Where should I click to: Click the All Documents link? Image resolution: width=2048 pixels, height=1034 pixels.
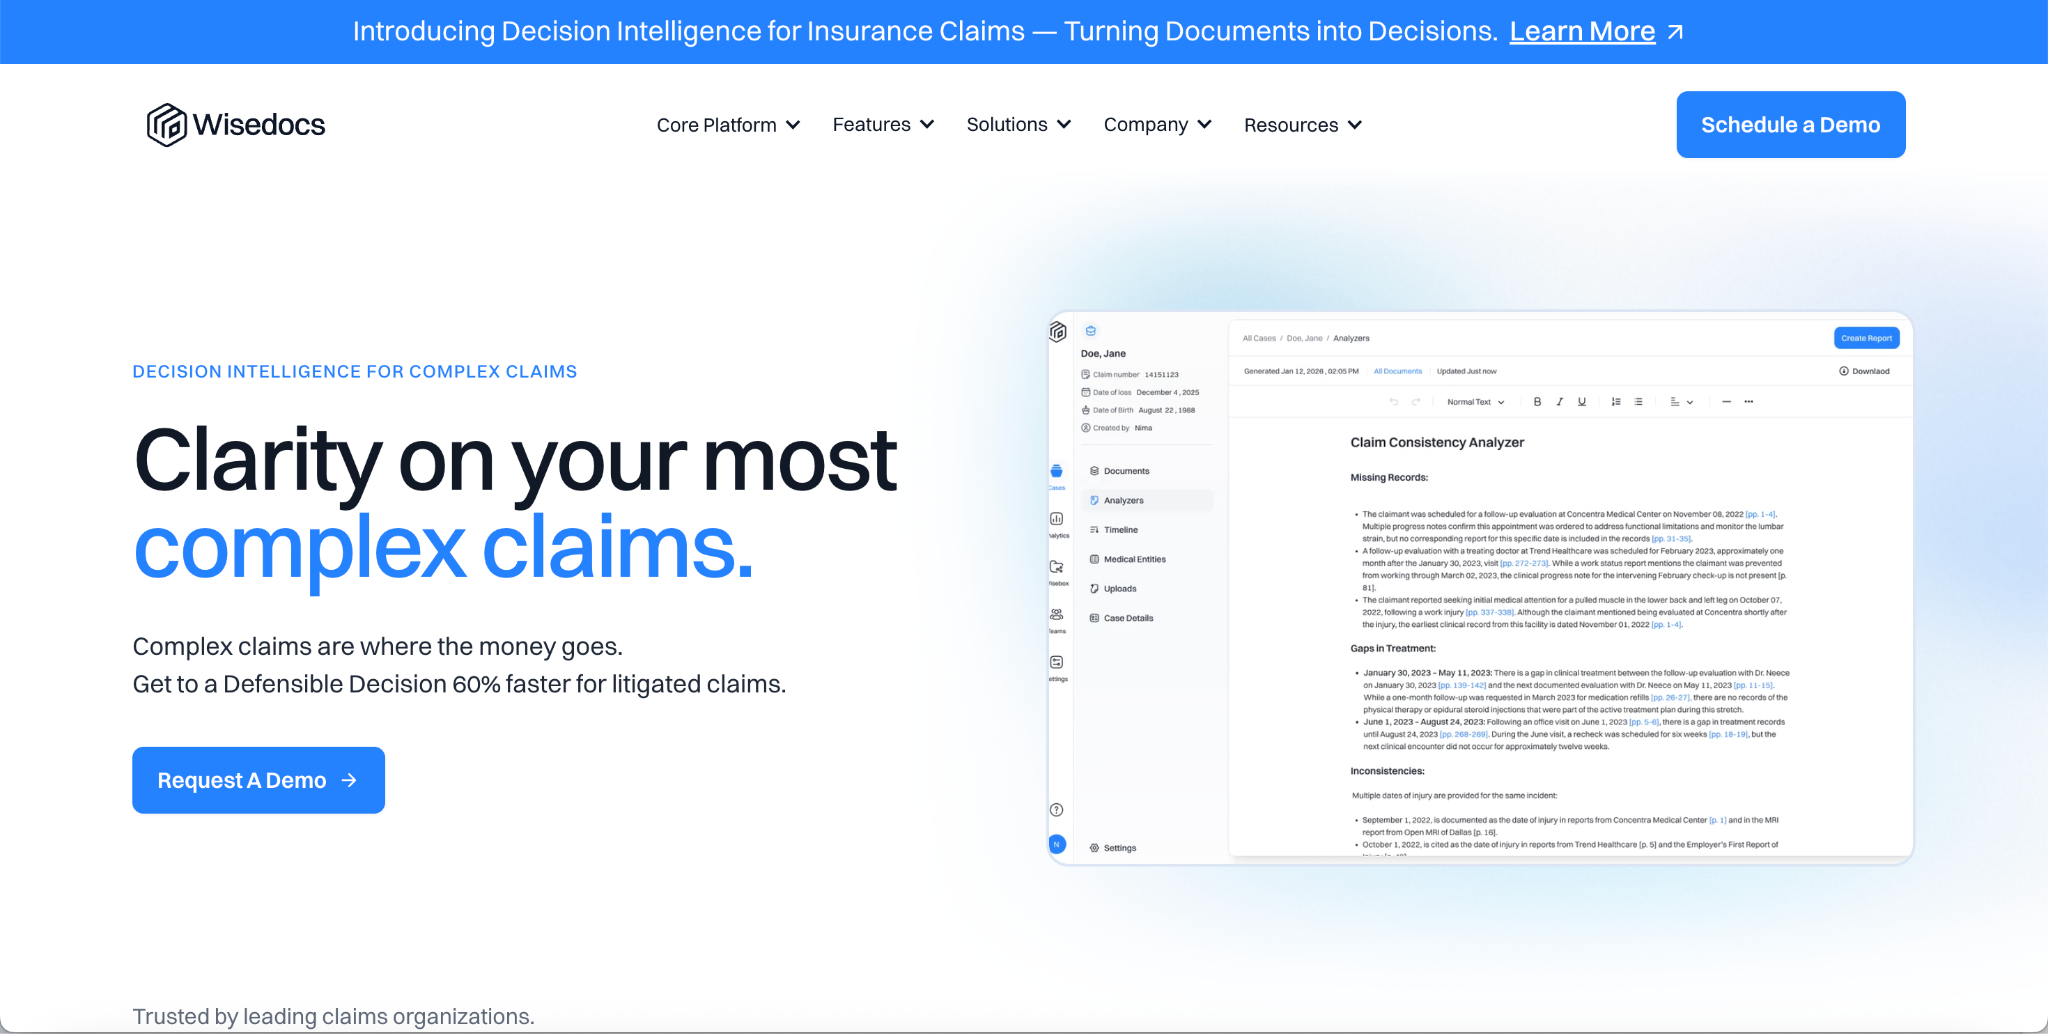1398,371
